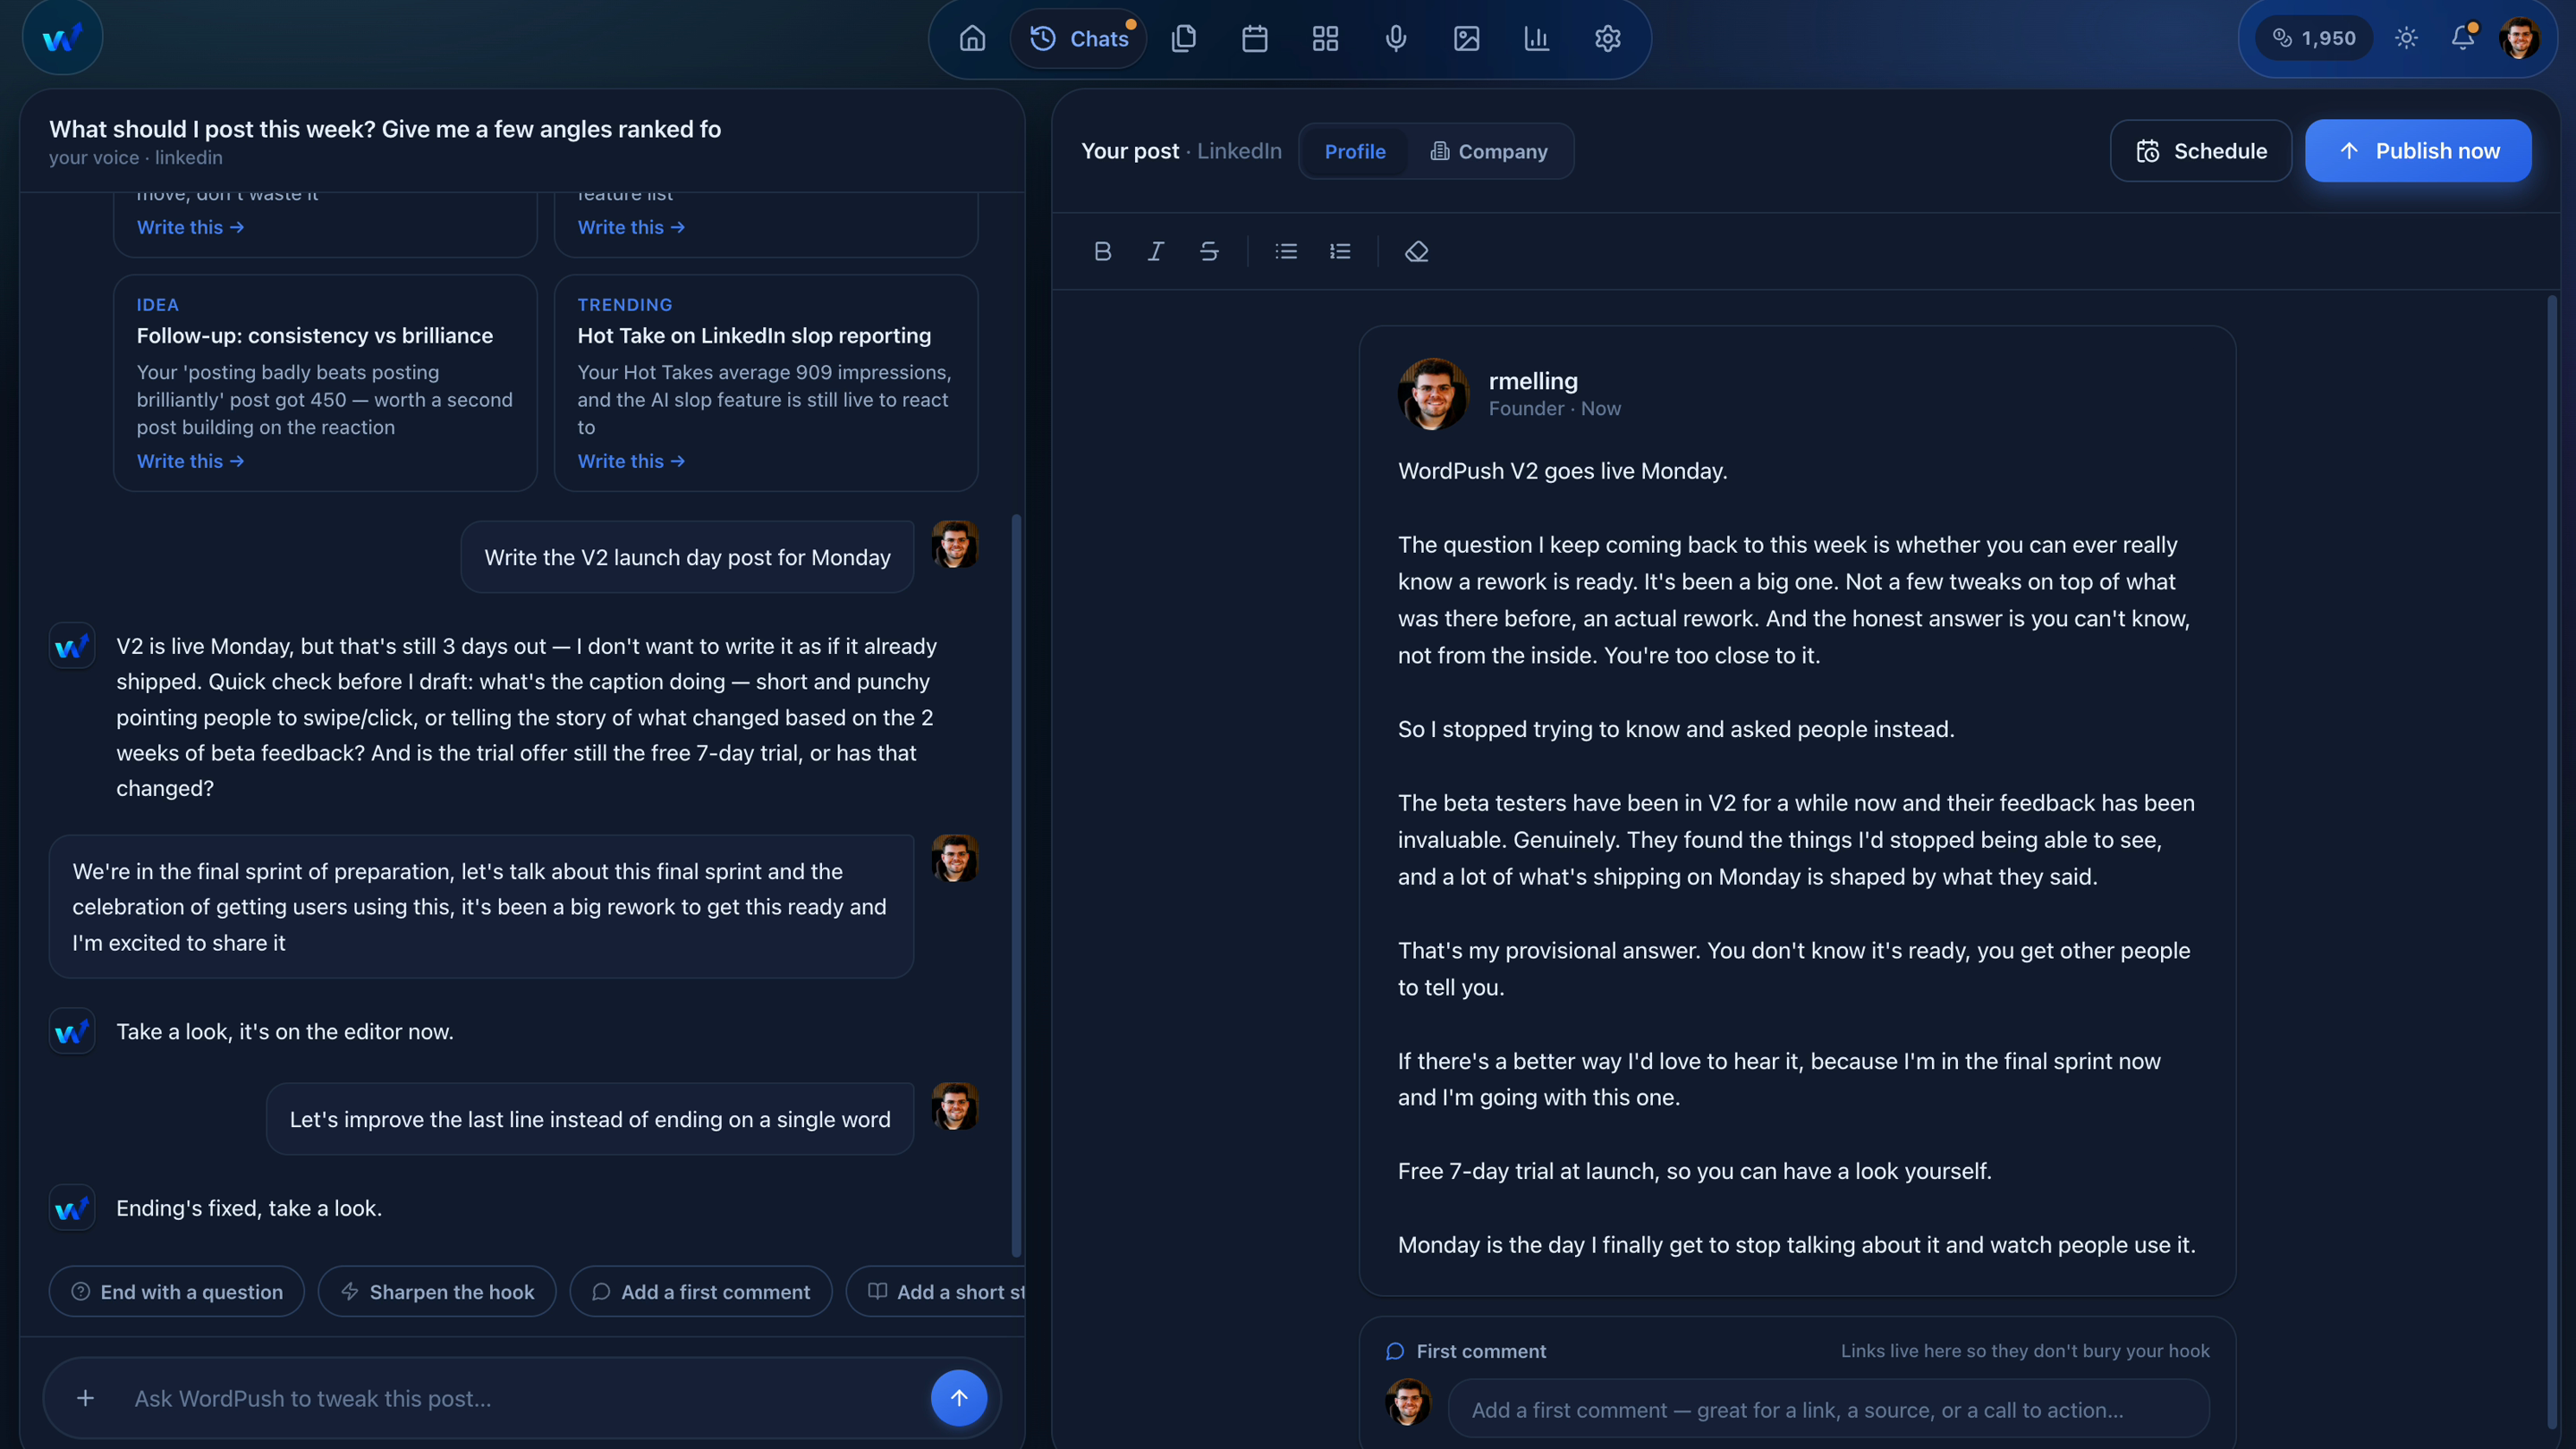Click the rmelling author avatar in post preview
Viewport: 2576px width, 1449px height.
point(1433,394)
